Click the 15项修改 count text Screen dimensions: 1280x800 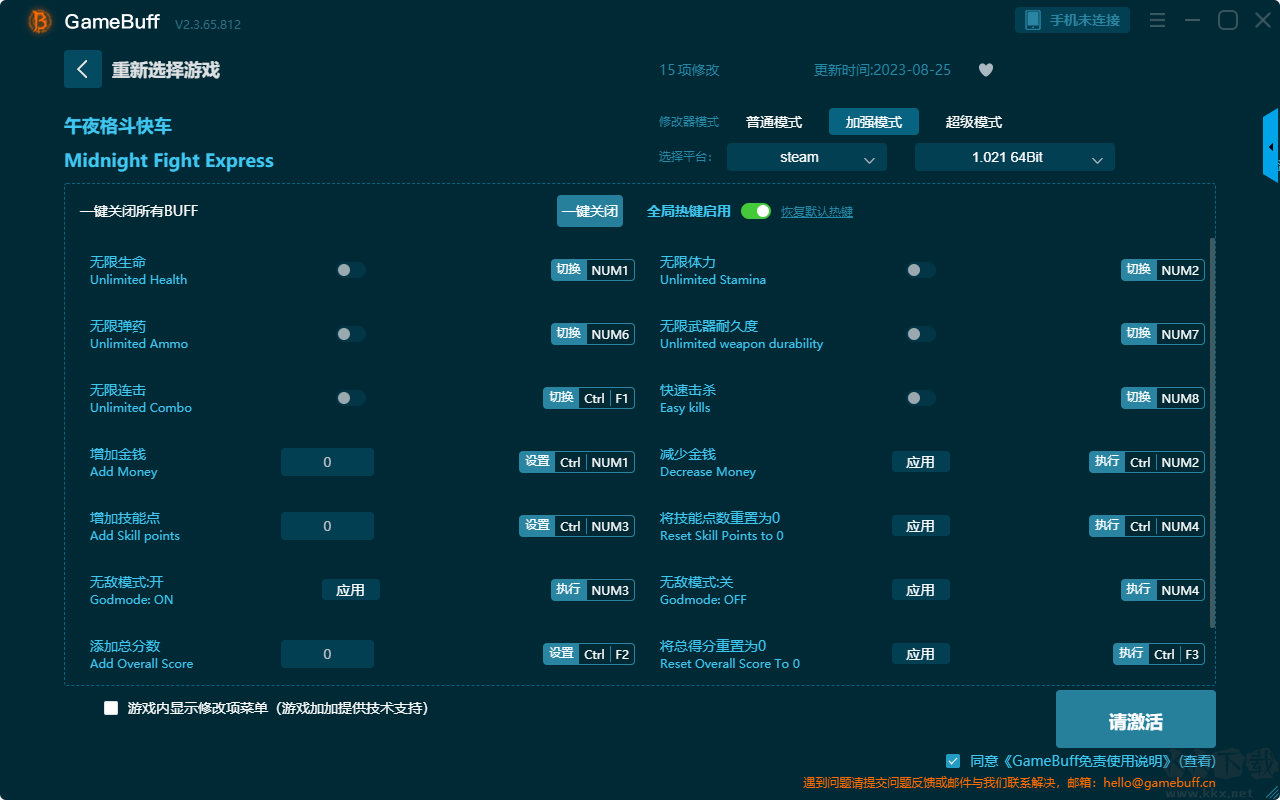(x=689, y=70)
